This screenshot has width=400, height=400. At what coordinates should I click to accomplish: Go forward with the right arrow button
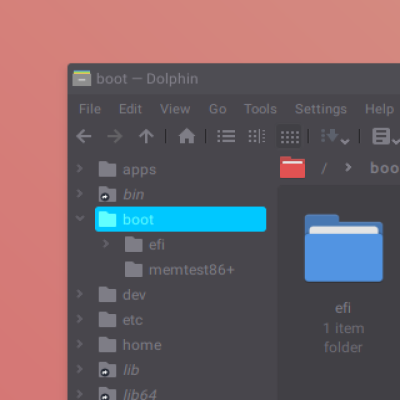point(115,136)
